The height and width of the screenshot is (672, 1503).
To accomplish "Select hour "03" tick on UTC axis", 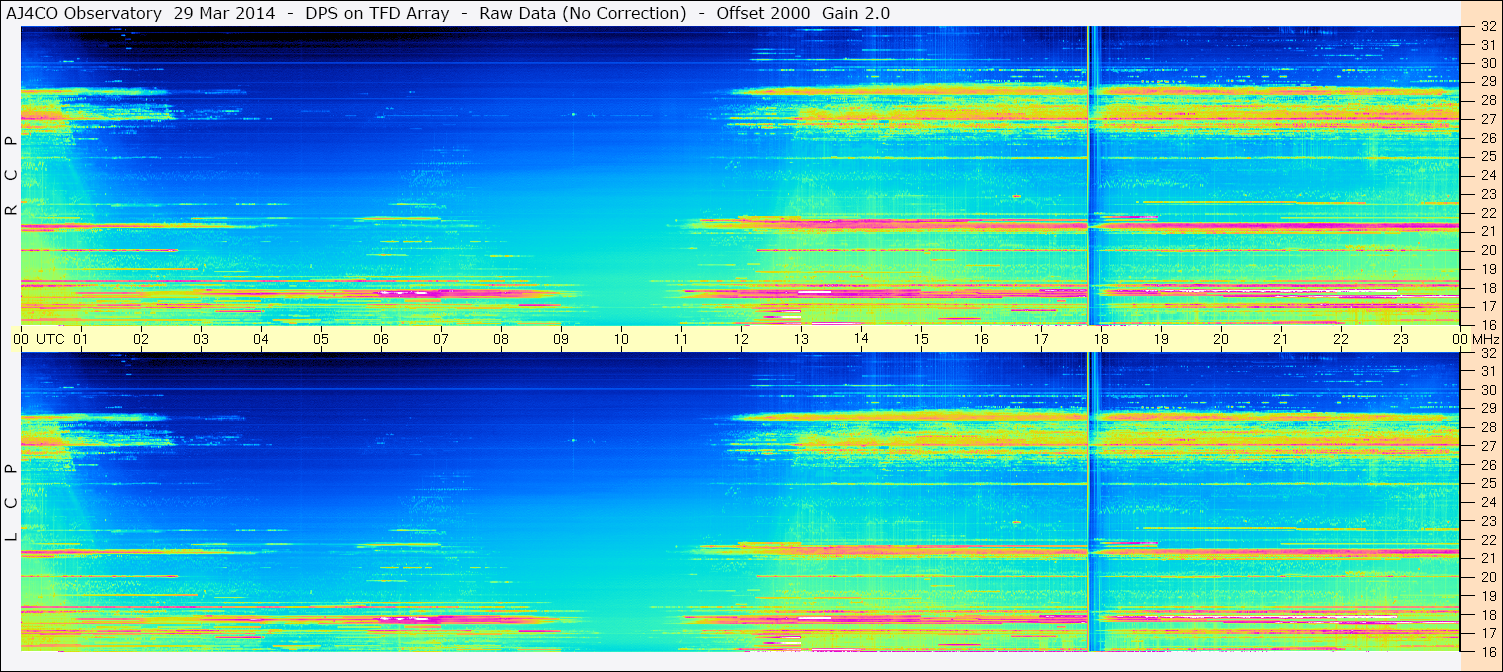I will click(201, 339).
